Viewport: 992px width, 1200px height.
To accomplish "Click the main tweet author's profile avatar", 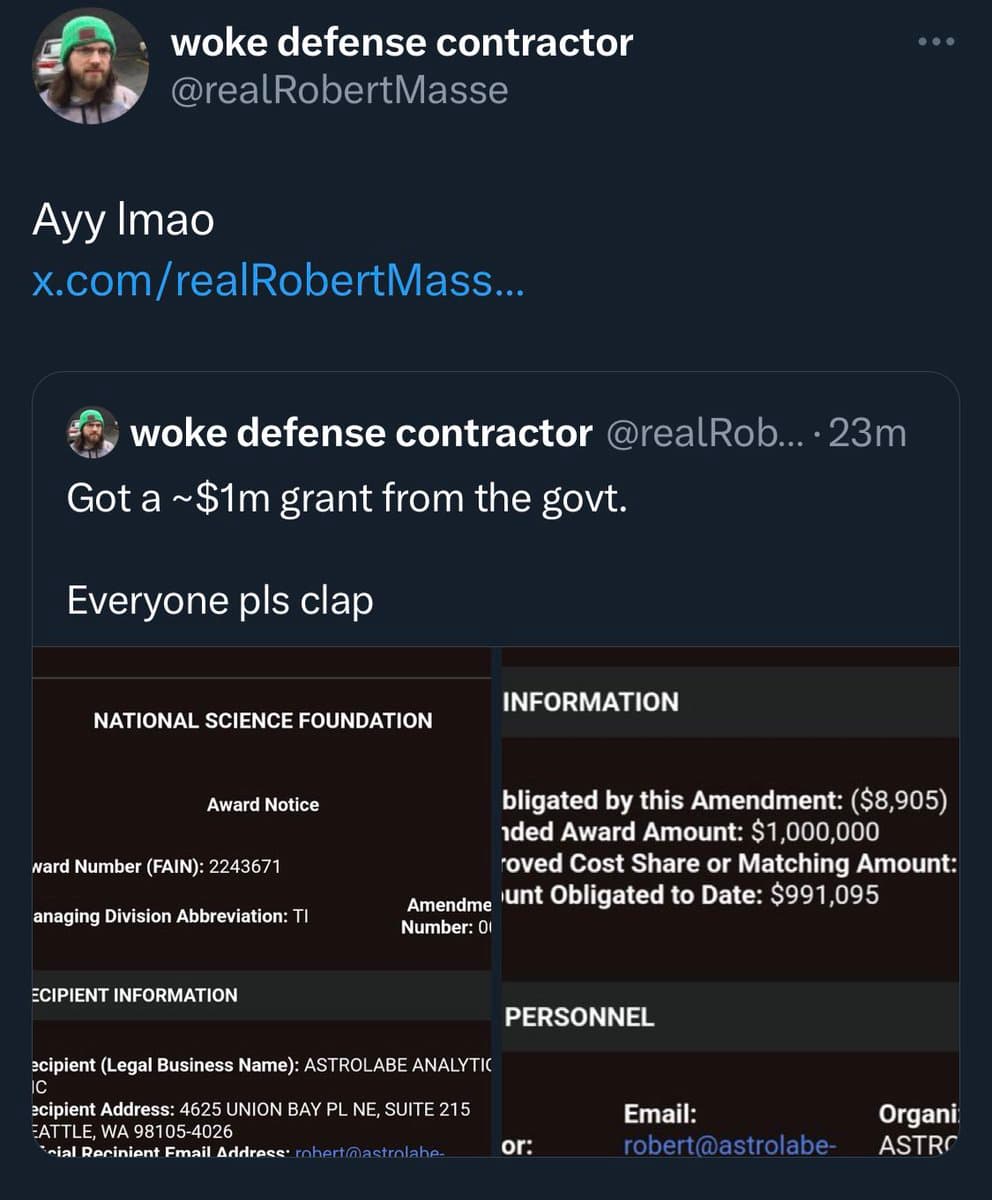I will tap(91, 67).
